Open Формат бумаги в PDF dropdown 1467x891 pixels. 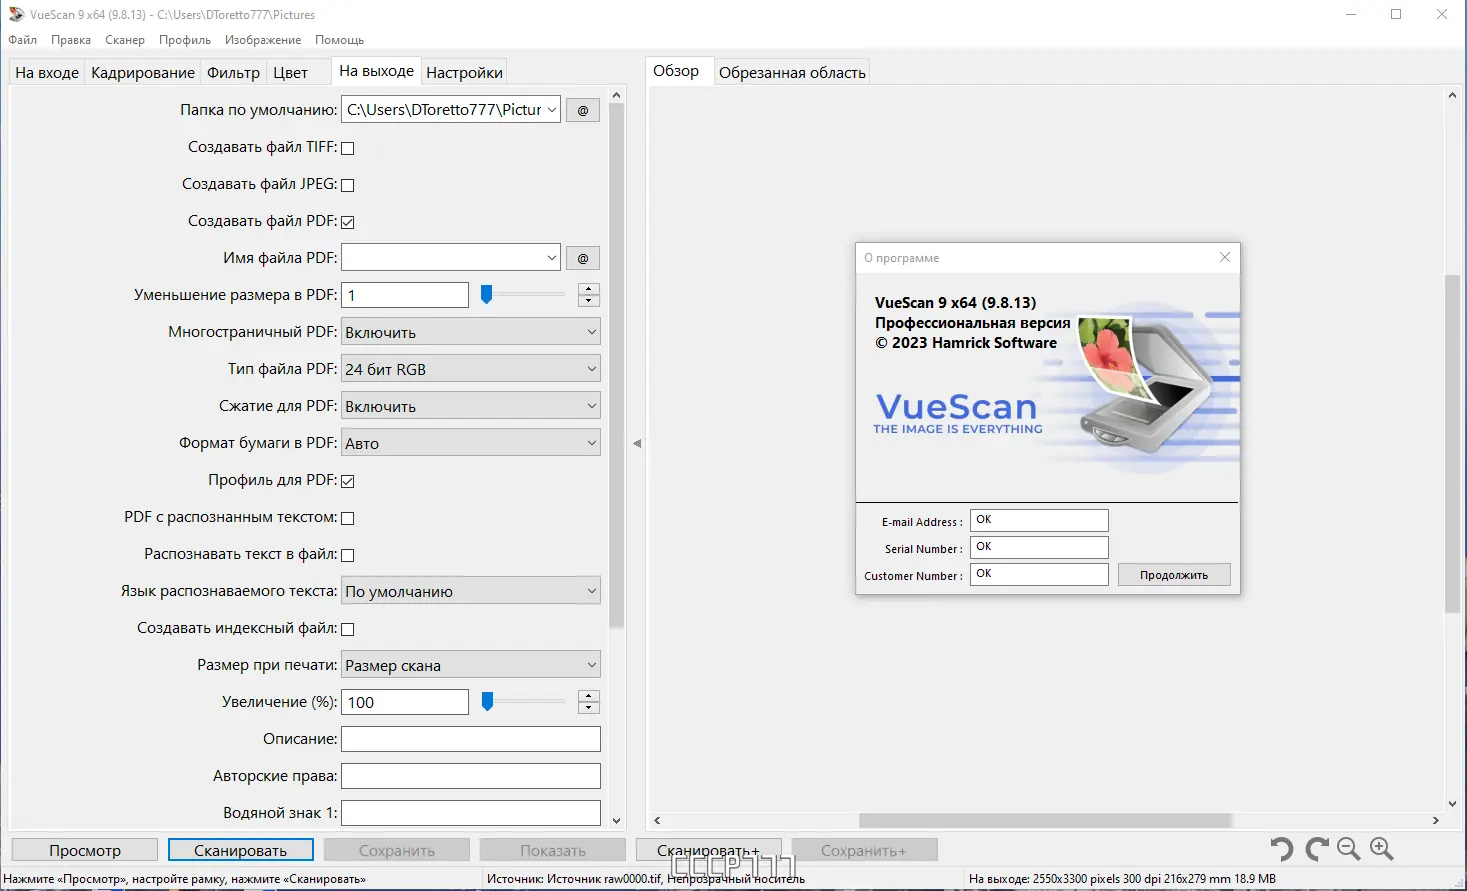click(471, 443)
